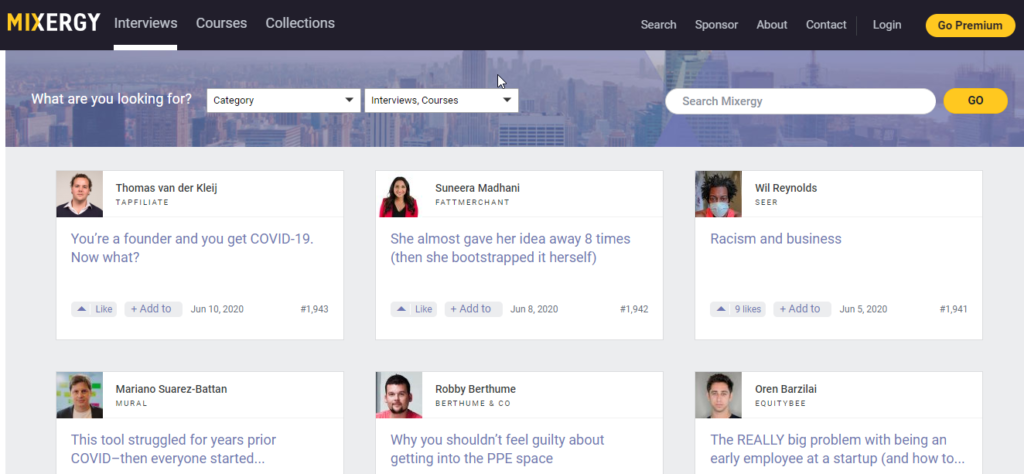Open Thomas van der Kleij's photo
Screen dimensions: 1024x474
pyautogui.click(x=80, y=194)
